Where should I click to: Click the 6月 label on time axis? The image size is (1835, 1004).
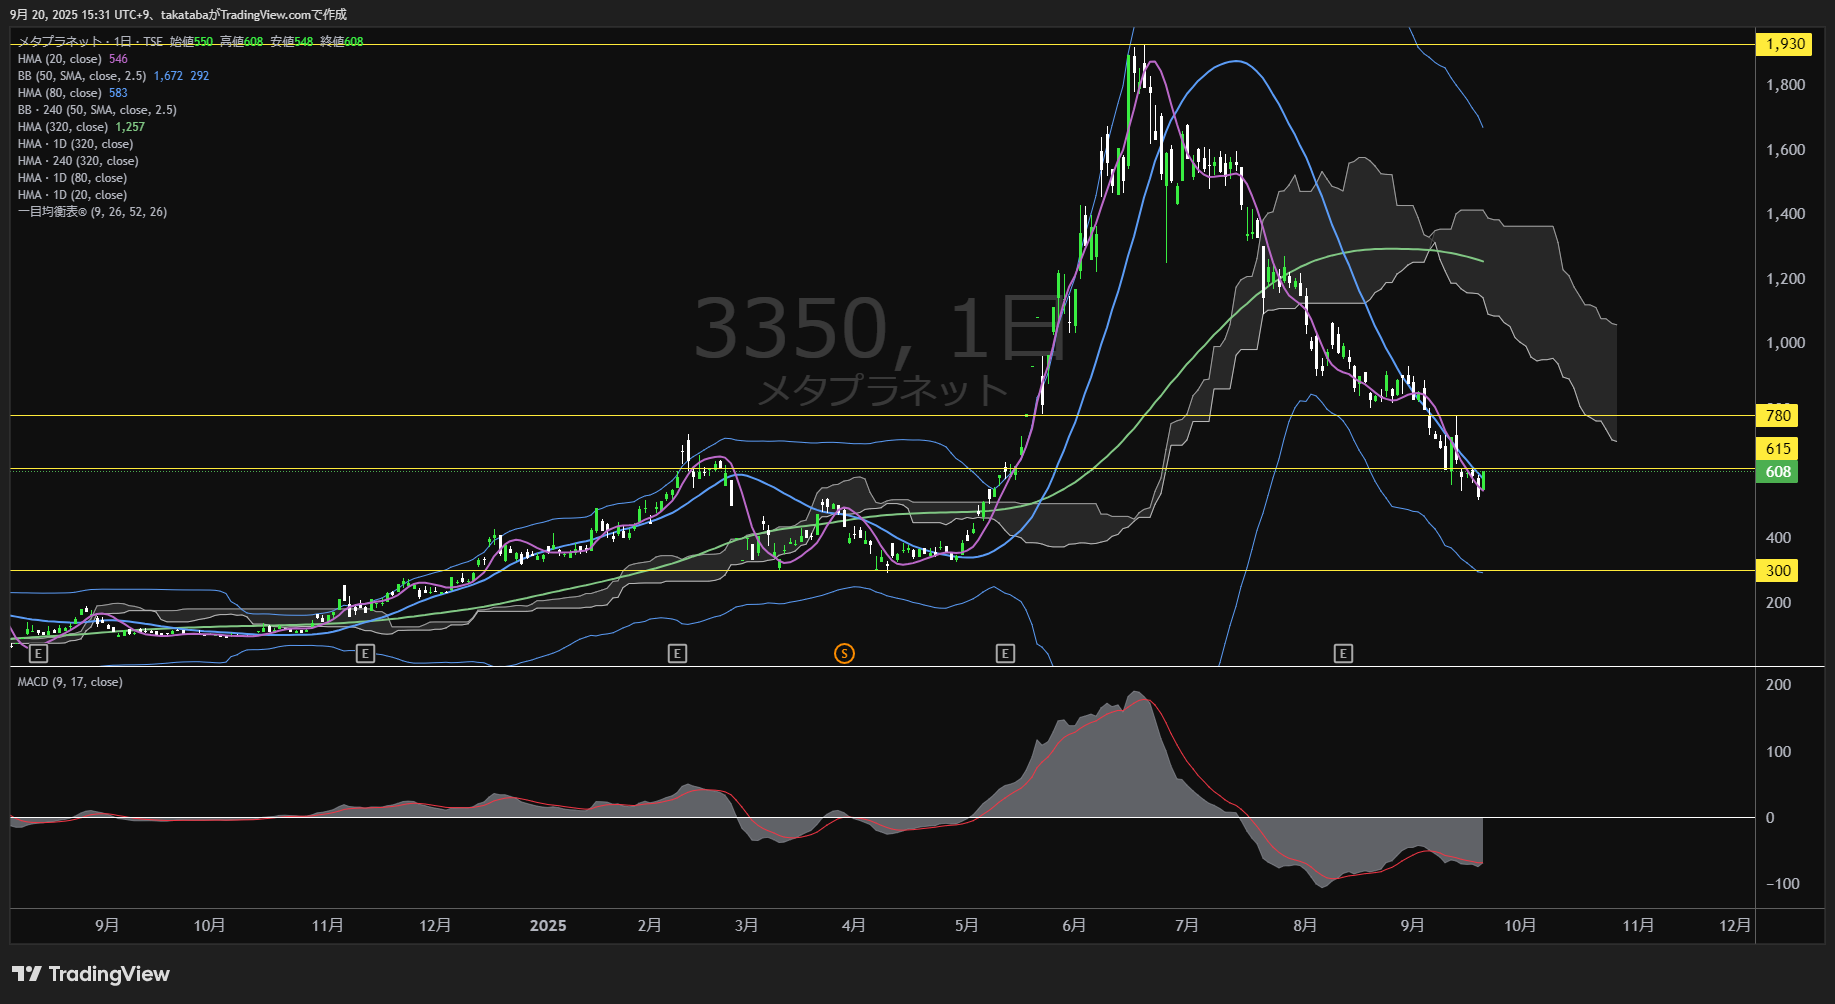click(1075, 926)
